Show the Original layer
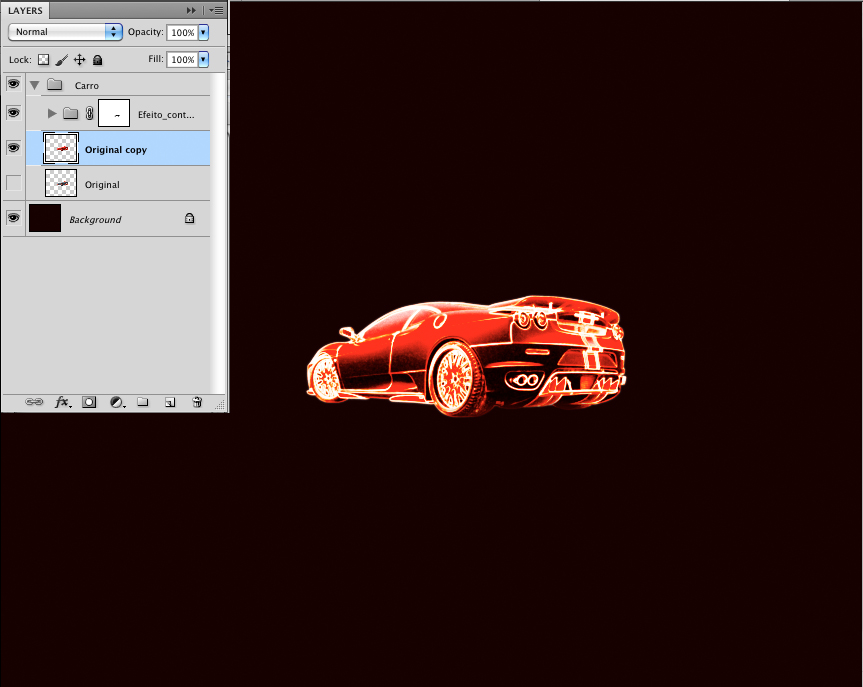Image resolution: width=863 pixels, height=687 pixels. [x=14, y=183]
